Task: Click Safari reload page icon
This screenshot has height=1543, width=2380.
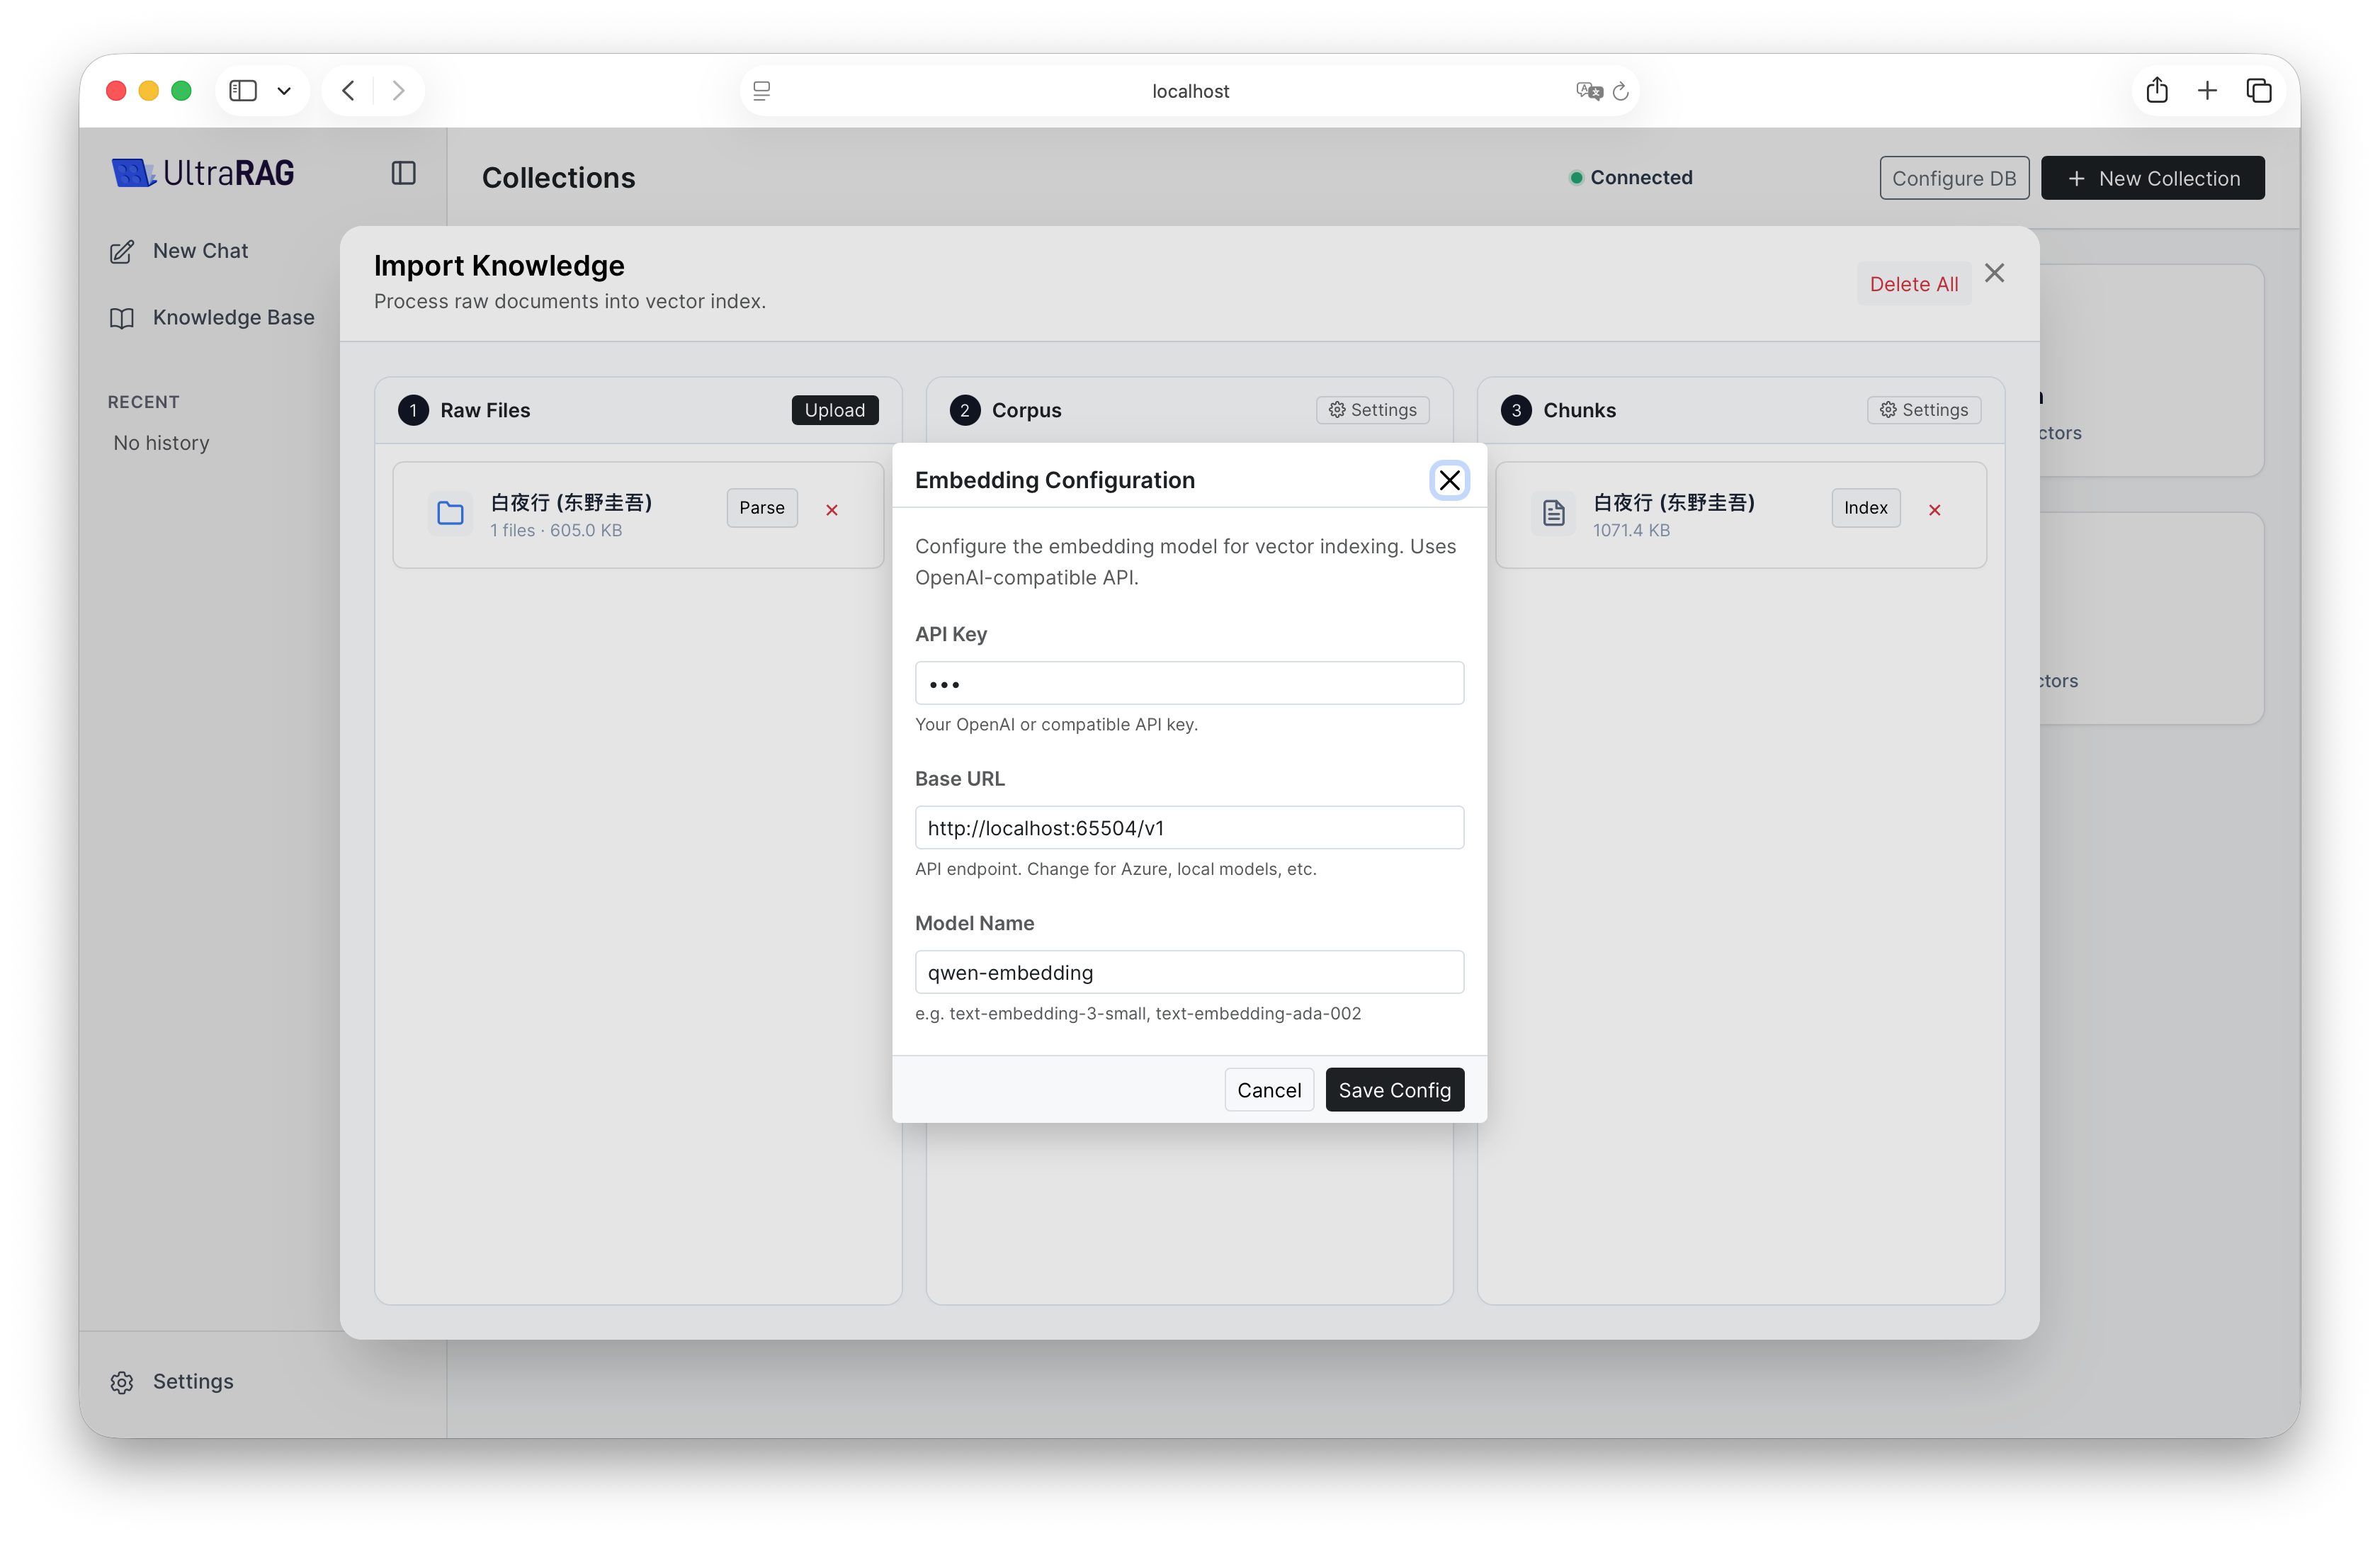Action: point(1620,91)
